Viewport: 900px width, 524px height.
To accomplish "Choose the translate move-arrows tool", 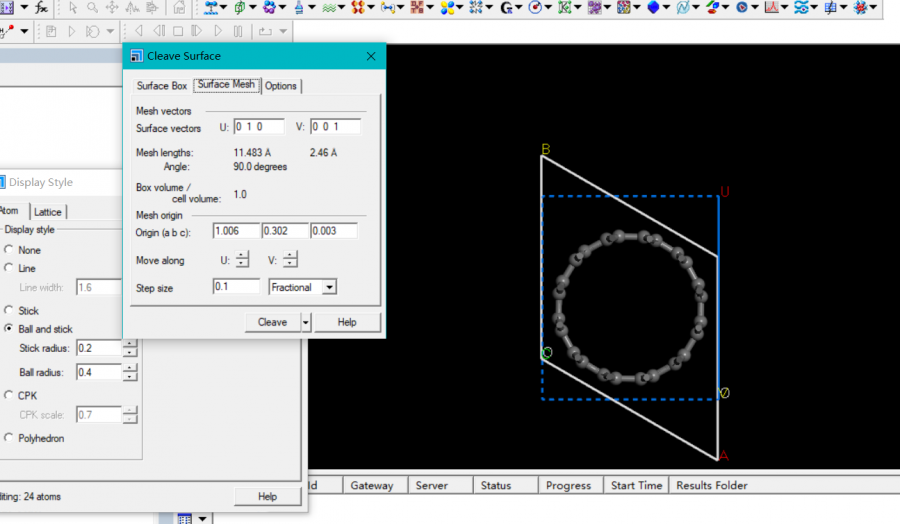I will [112, 7].
